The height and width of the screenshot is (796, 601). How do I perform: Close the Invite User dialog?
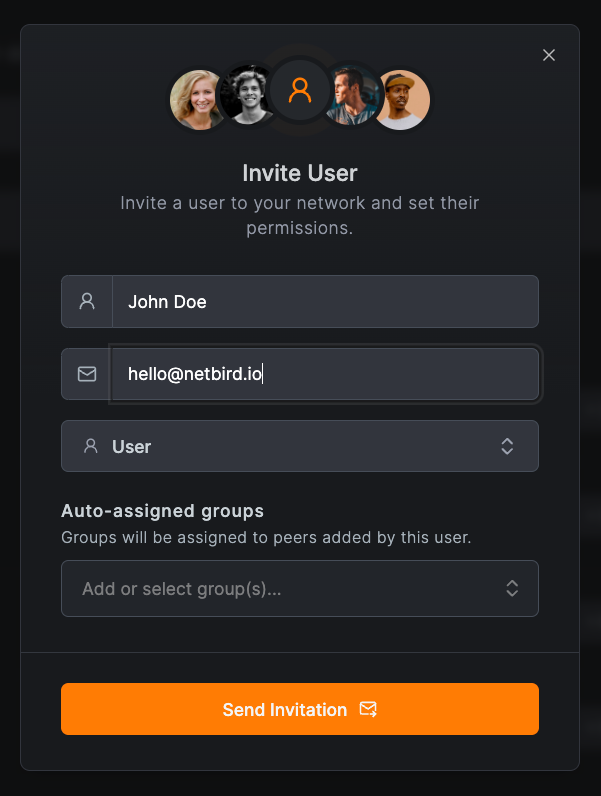click(x=549, y=55)
